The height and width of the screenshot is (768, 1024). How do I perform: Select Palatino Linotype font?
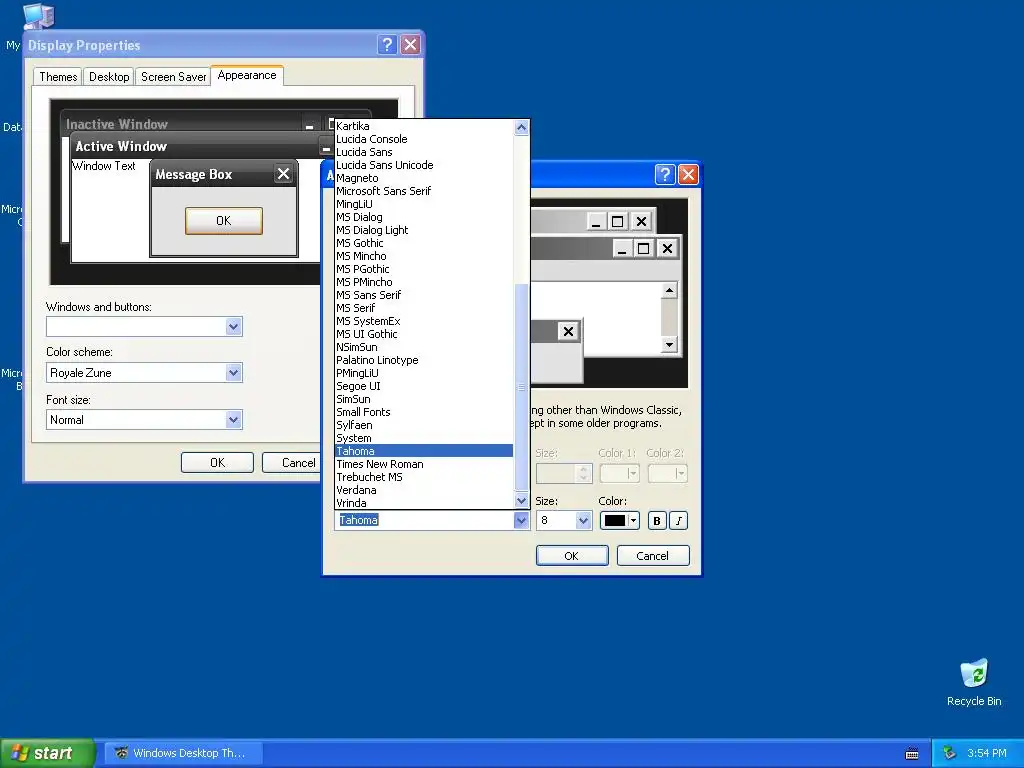pos(424,360)
